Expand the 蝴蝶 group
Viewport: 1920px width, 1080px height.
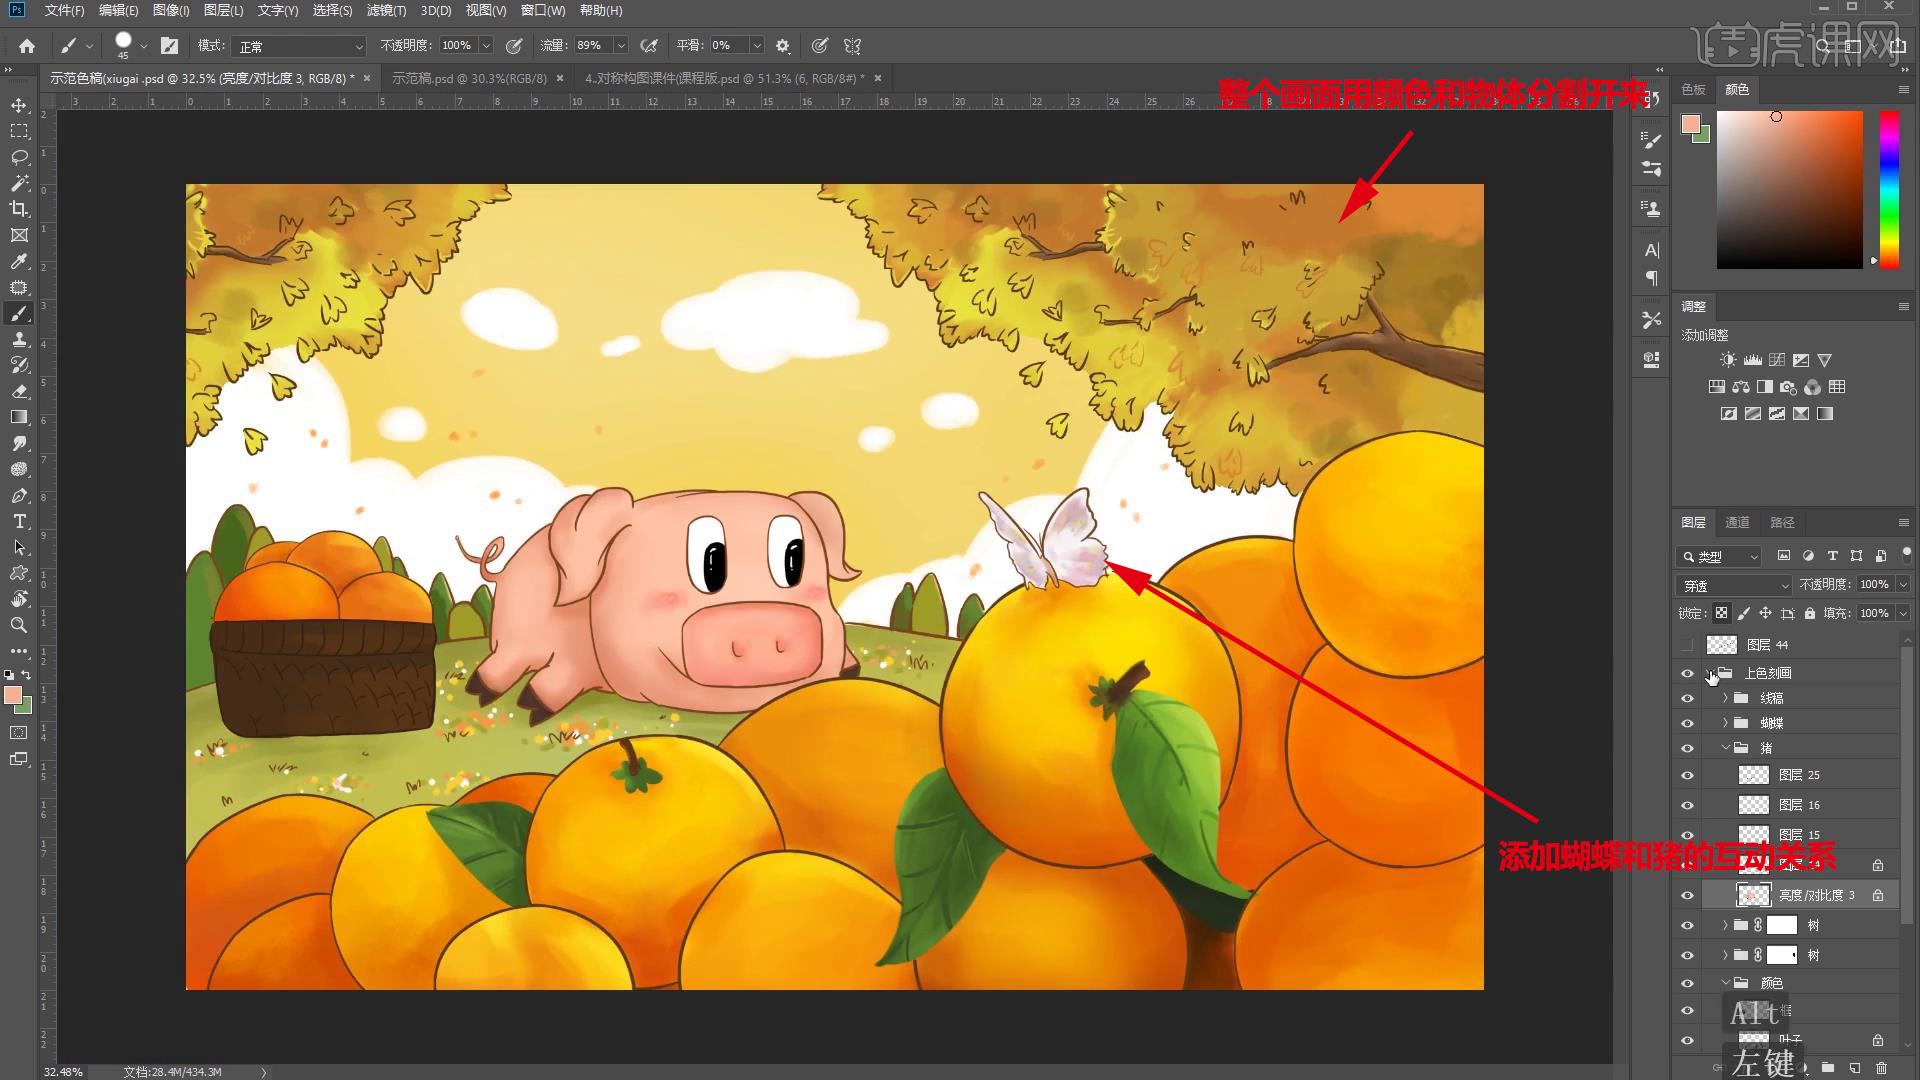[x=1725, y=723]
